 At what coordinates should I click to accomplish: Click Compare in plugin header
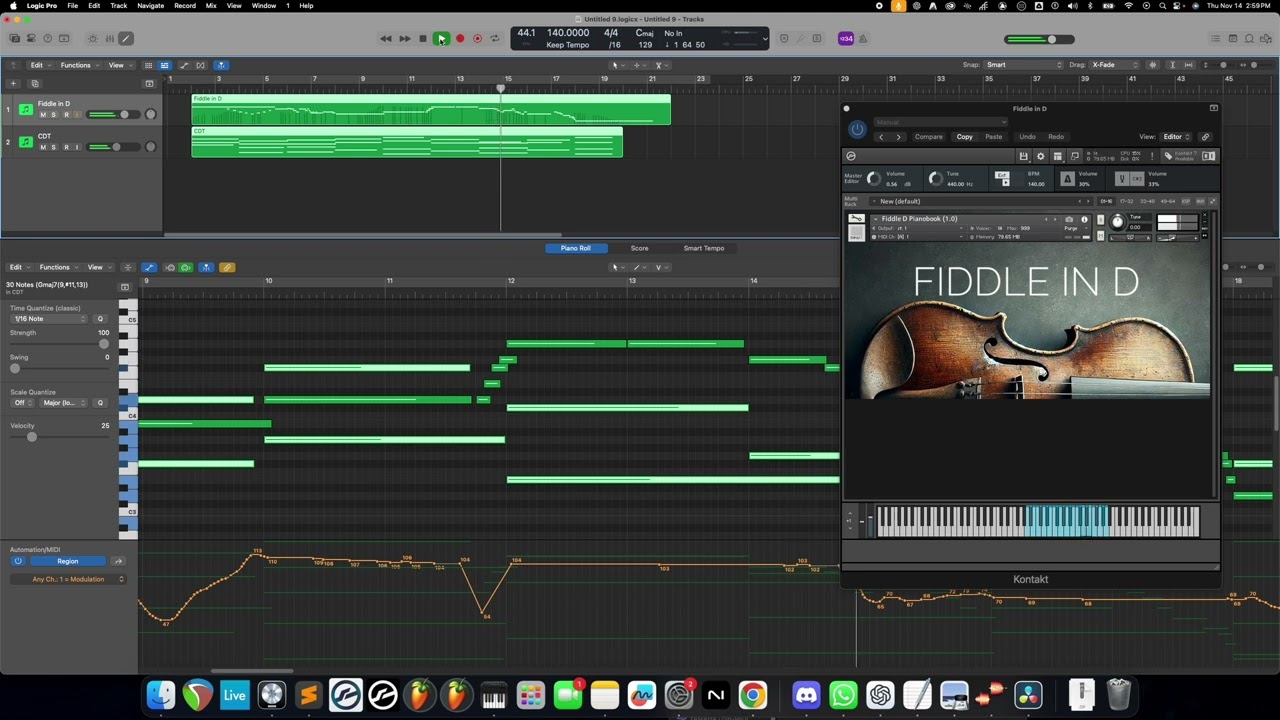coord(928,137)
